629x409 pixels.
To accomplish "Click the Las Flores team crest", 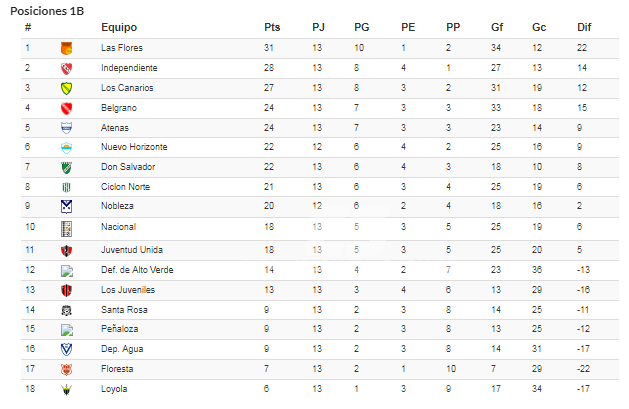I will 66,48.
